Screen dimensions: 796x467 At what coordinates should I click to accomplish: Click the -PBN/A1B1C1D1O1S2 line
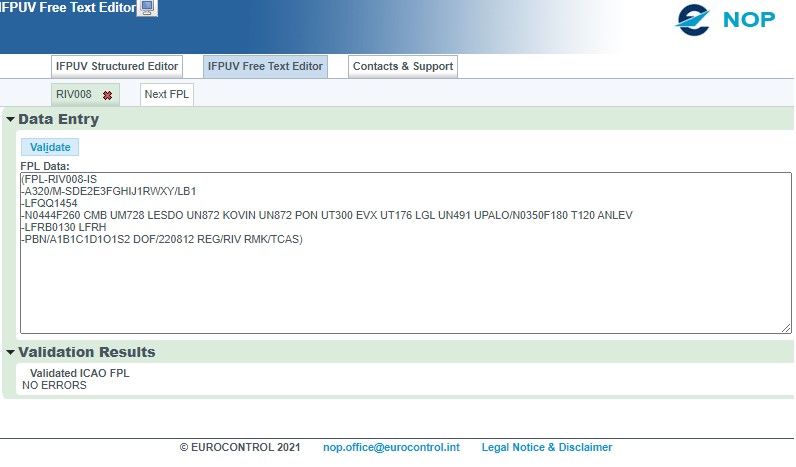[x=162, y=239]
